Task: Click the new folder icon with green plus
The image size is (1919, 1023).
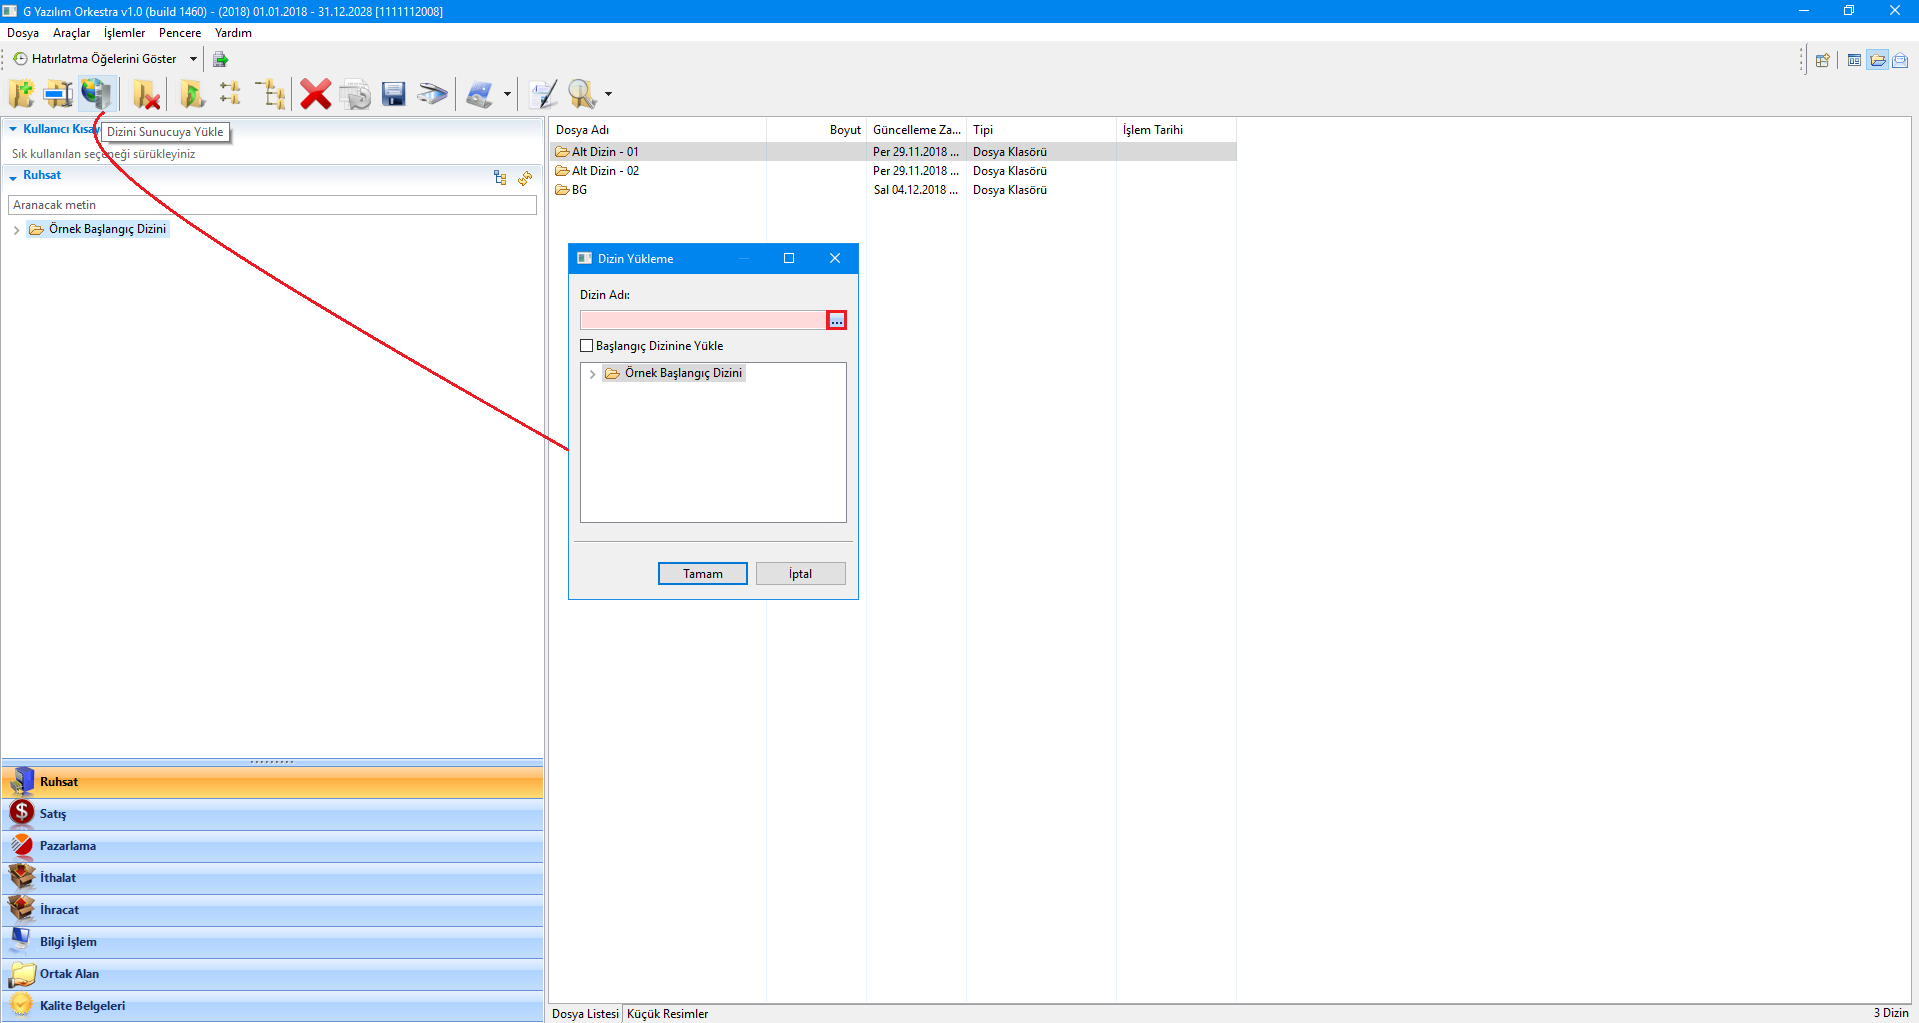Action: pyautogui.click(x=21, y=94)
